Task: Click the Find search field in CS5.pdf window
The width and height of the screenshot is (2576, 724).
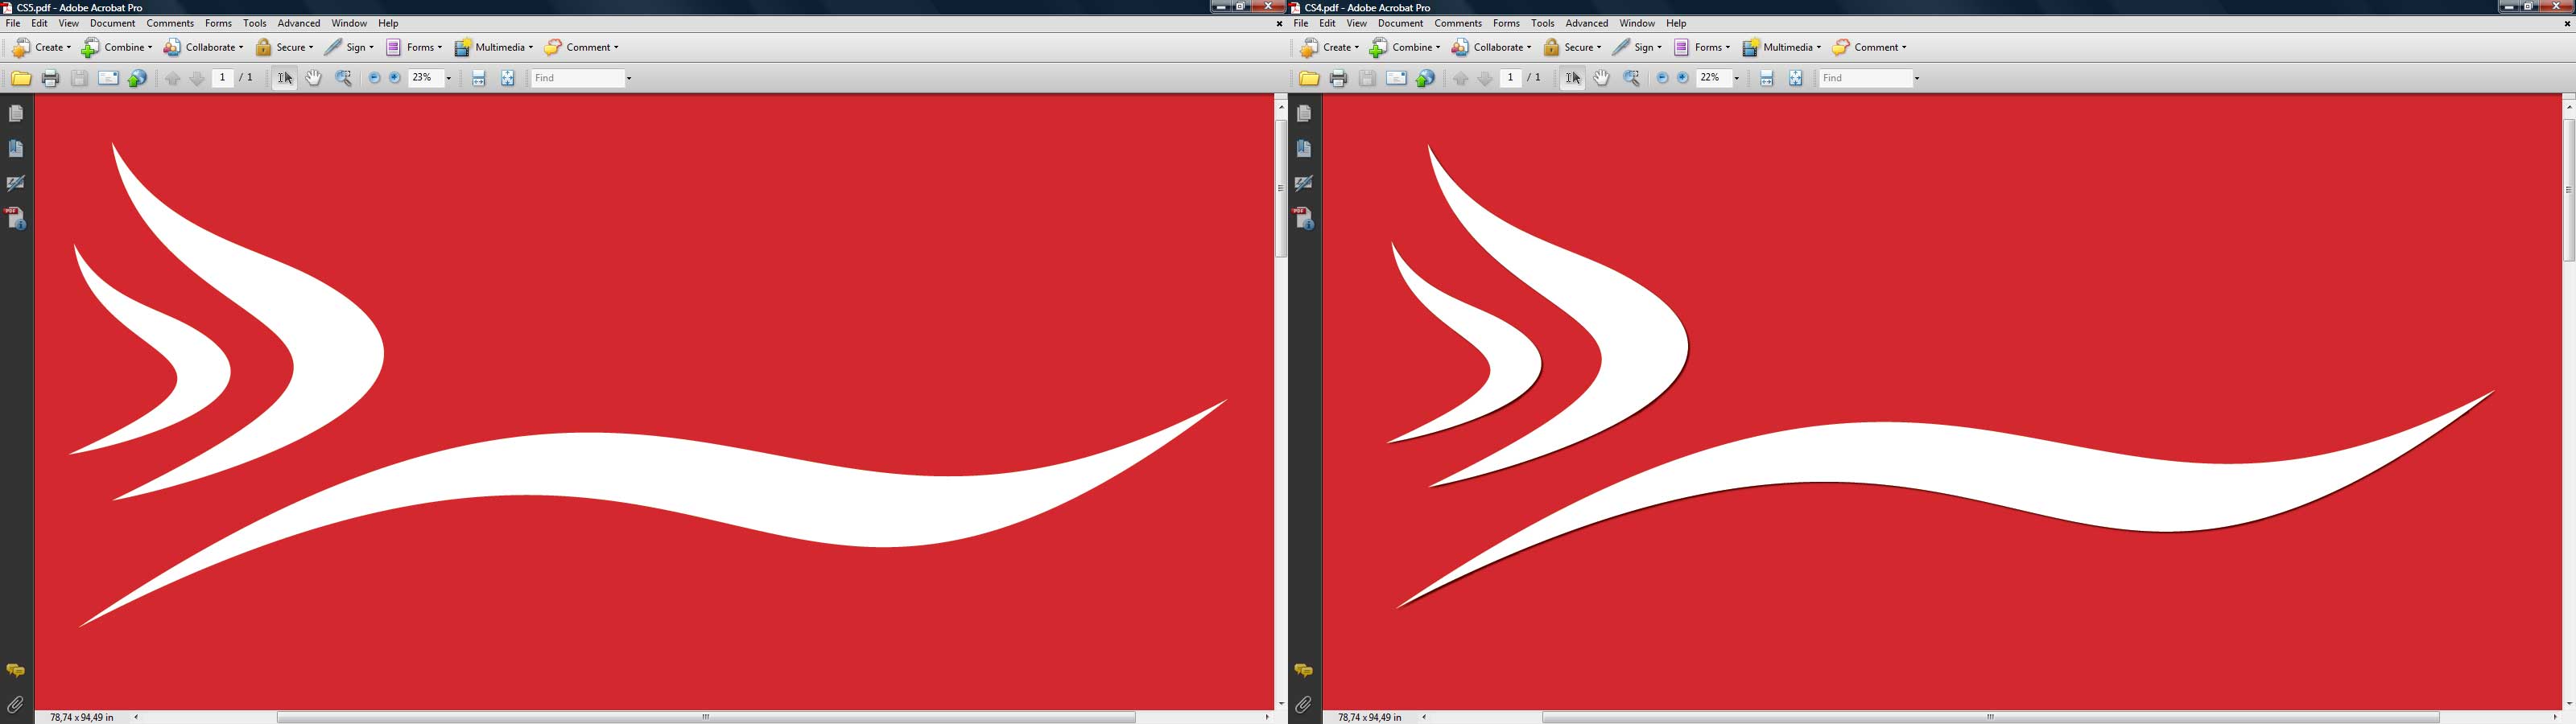Action: [x=578, y=78]
